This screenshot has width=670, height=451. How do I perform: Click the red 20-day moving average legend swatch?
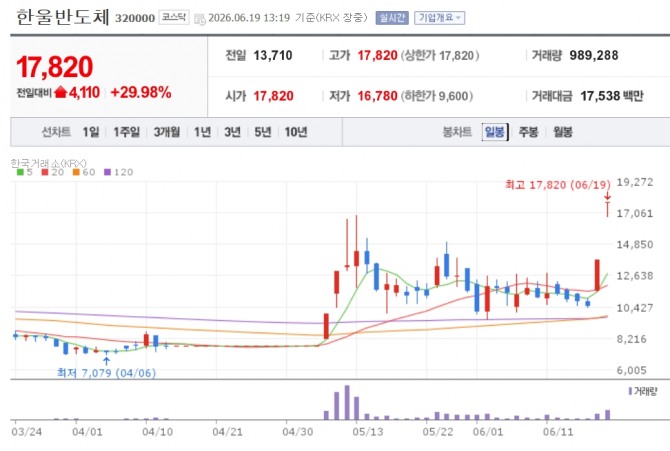tap(45, 172)
